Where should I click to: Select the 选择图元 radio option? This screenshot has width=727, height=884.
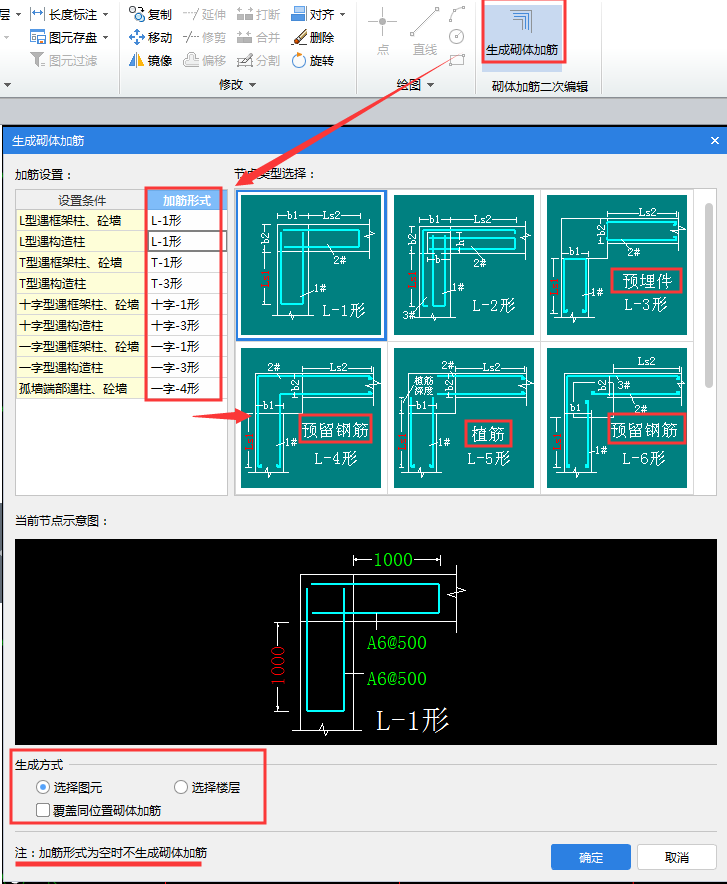pyautogui.click(x=43, y=787)
